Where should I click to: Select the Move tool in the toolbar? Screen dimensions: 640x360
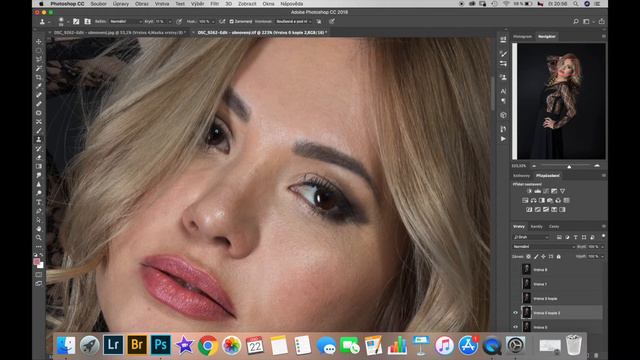tap(39, 42)
